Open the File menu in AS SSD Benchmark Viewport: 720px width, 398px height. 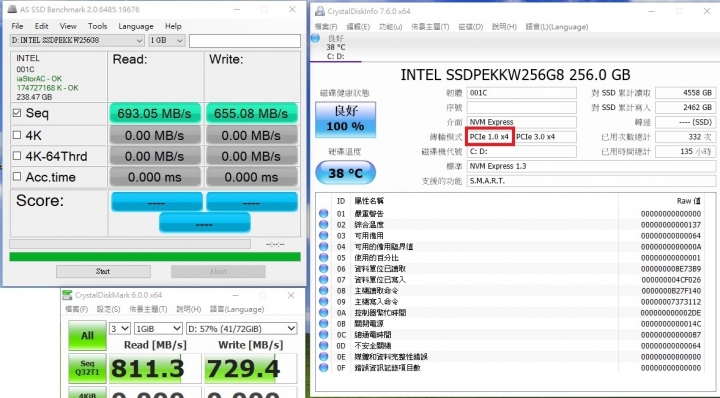17,26
